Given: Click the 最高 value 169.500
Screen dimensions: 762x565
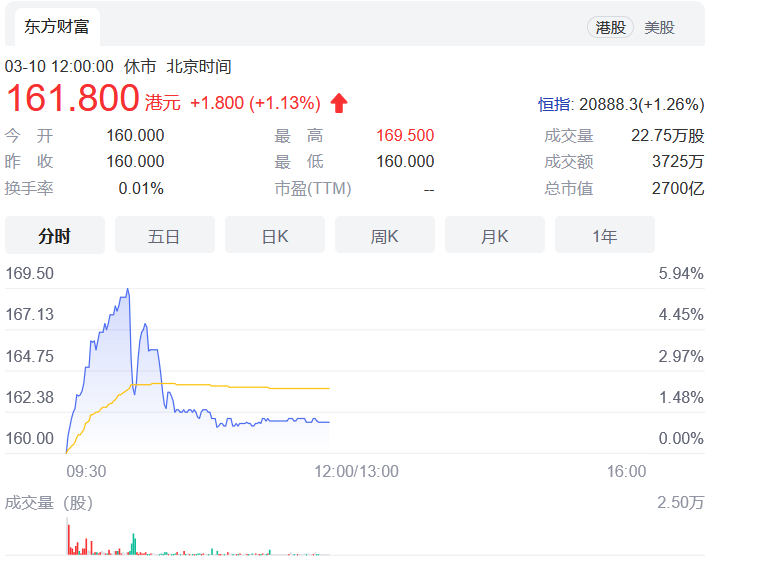Looking at the screenshot, I should tap(405, 135).
